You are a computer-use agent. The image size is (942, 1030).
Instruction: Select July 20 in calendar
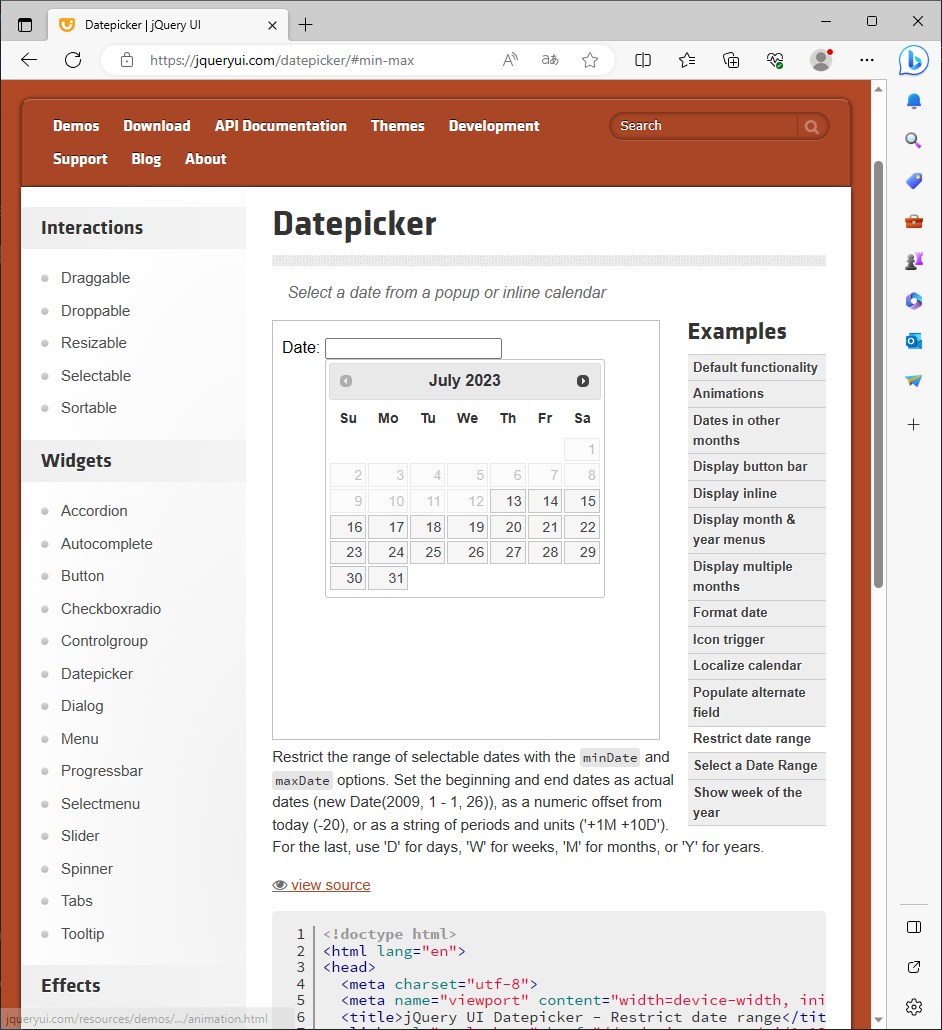point(508,527)
